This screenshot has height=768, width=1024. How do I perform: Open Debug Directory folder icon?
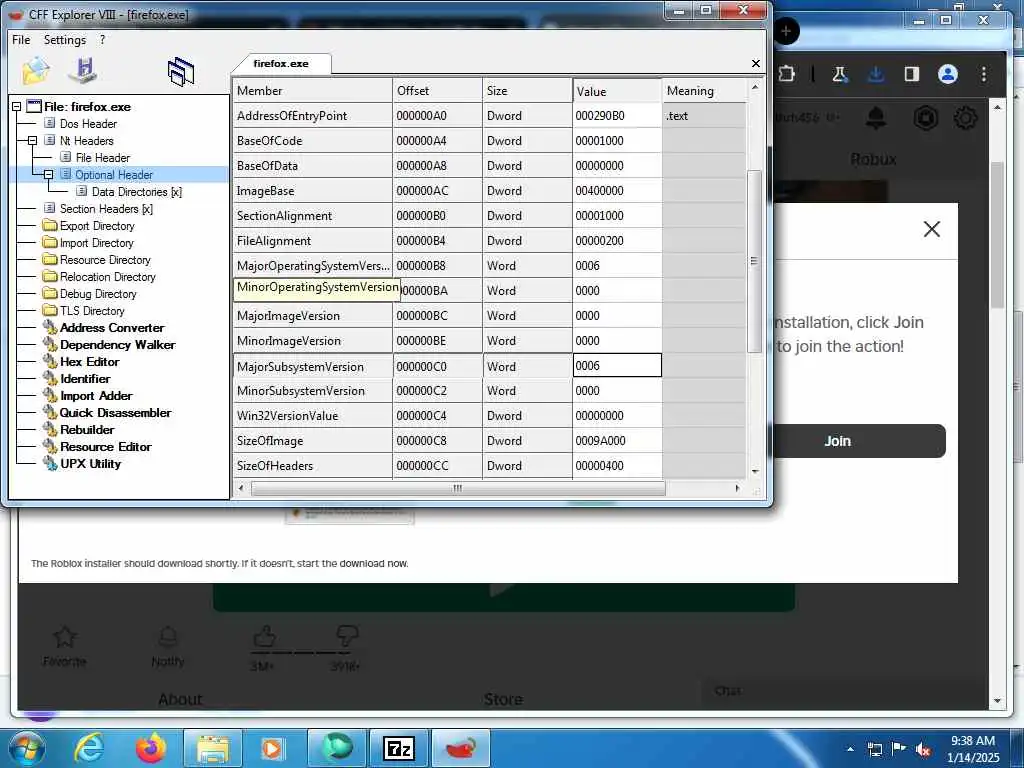tap(50, 293)
